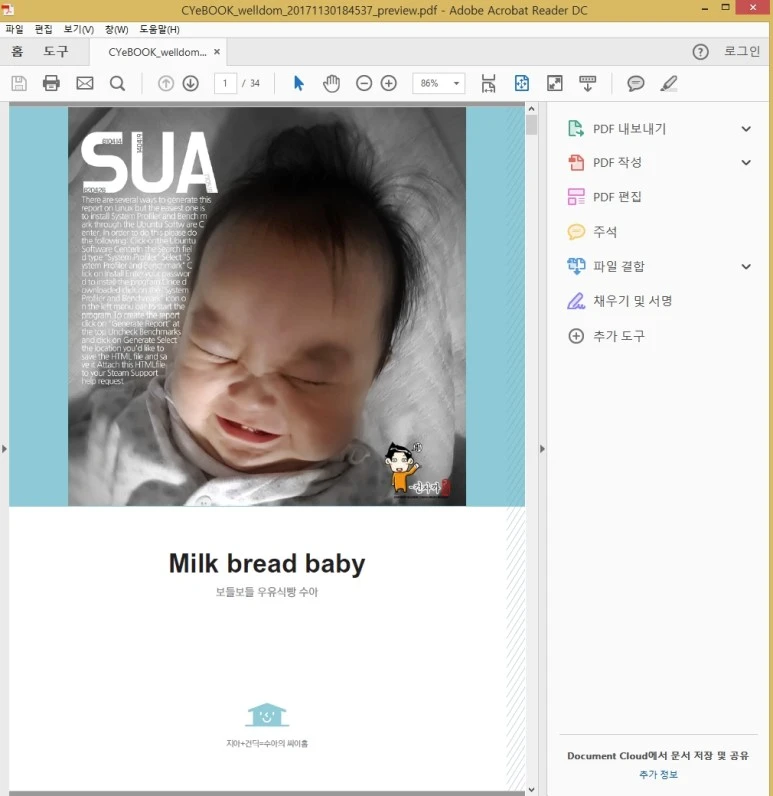The height and width of the screenshot is (796, 773).
Task: Click the Document Cloud save and share text
Action: 658,755
